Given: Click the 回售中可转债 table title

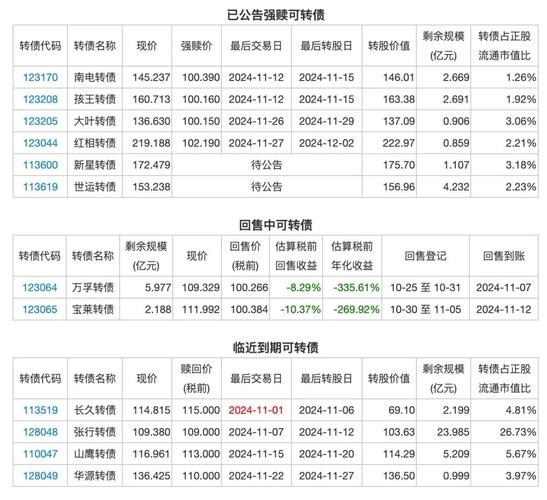Looking at the screenshot, I should click(276, 225).
